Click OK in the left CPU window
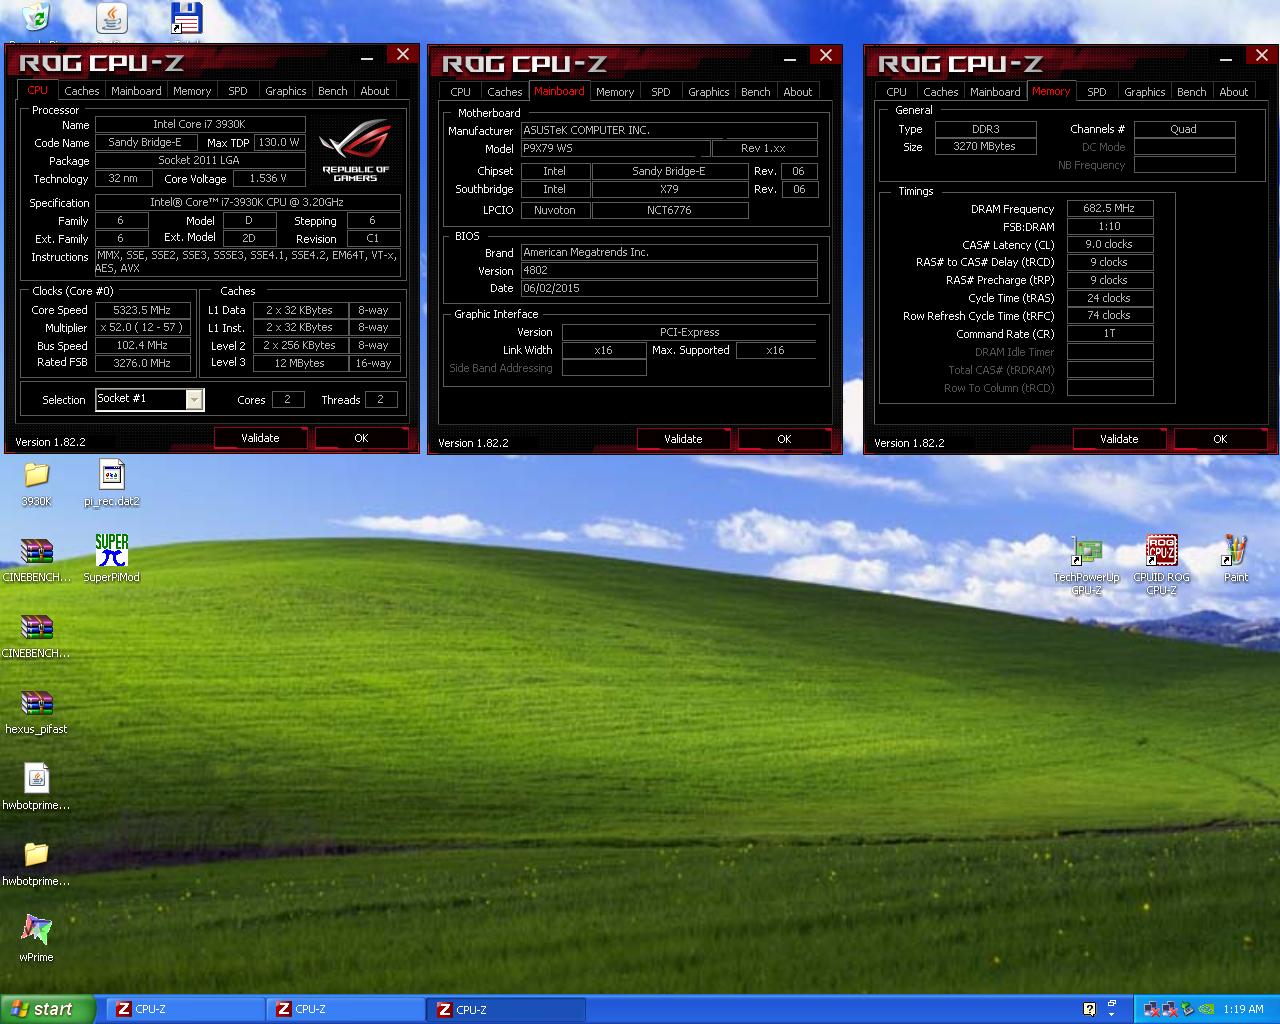Viewport: 1280px width, 1024px height. pos(361,438)
